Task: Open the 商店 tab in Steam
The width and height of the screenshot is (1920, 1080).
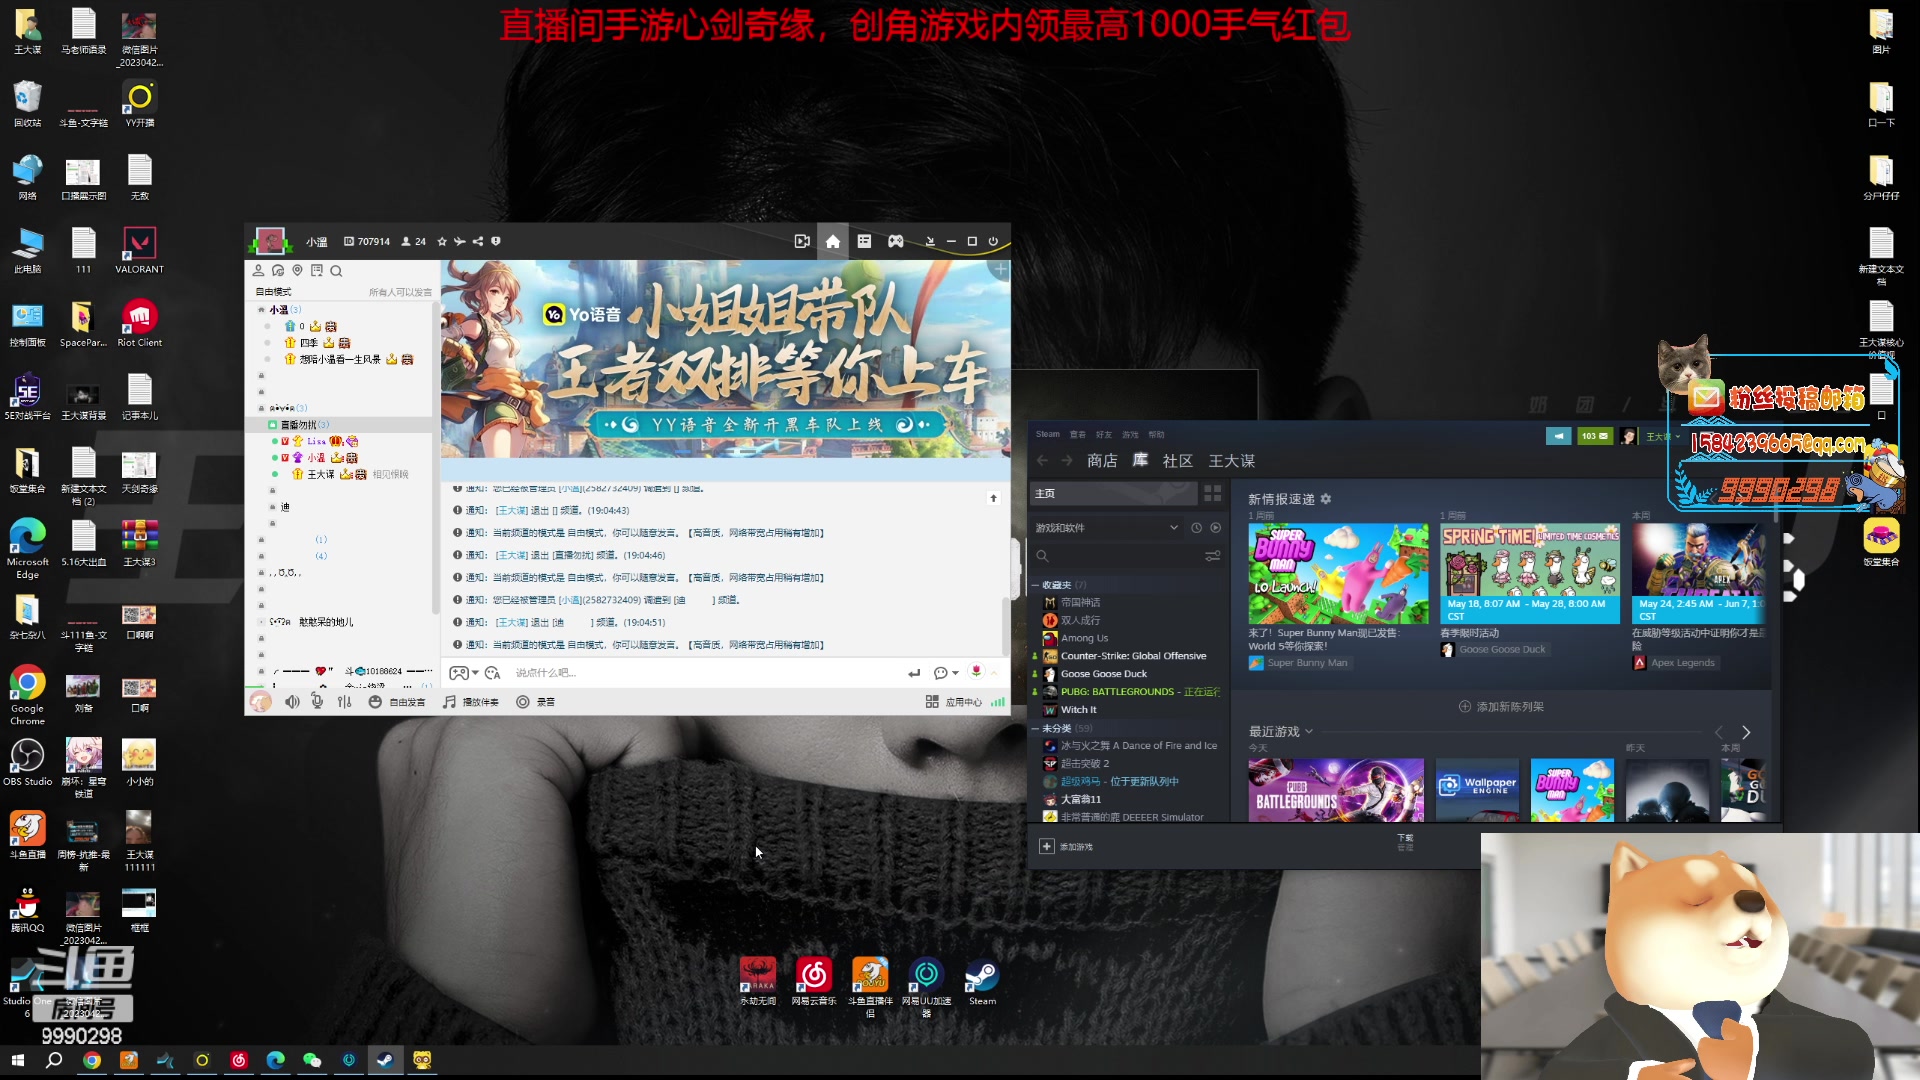Action: pyautogui.click(x=1102, y=461)
